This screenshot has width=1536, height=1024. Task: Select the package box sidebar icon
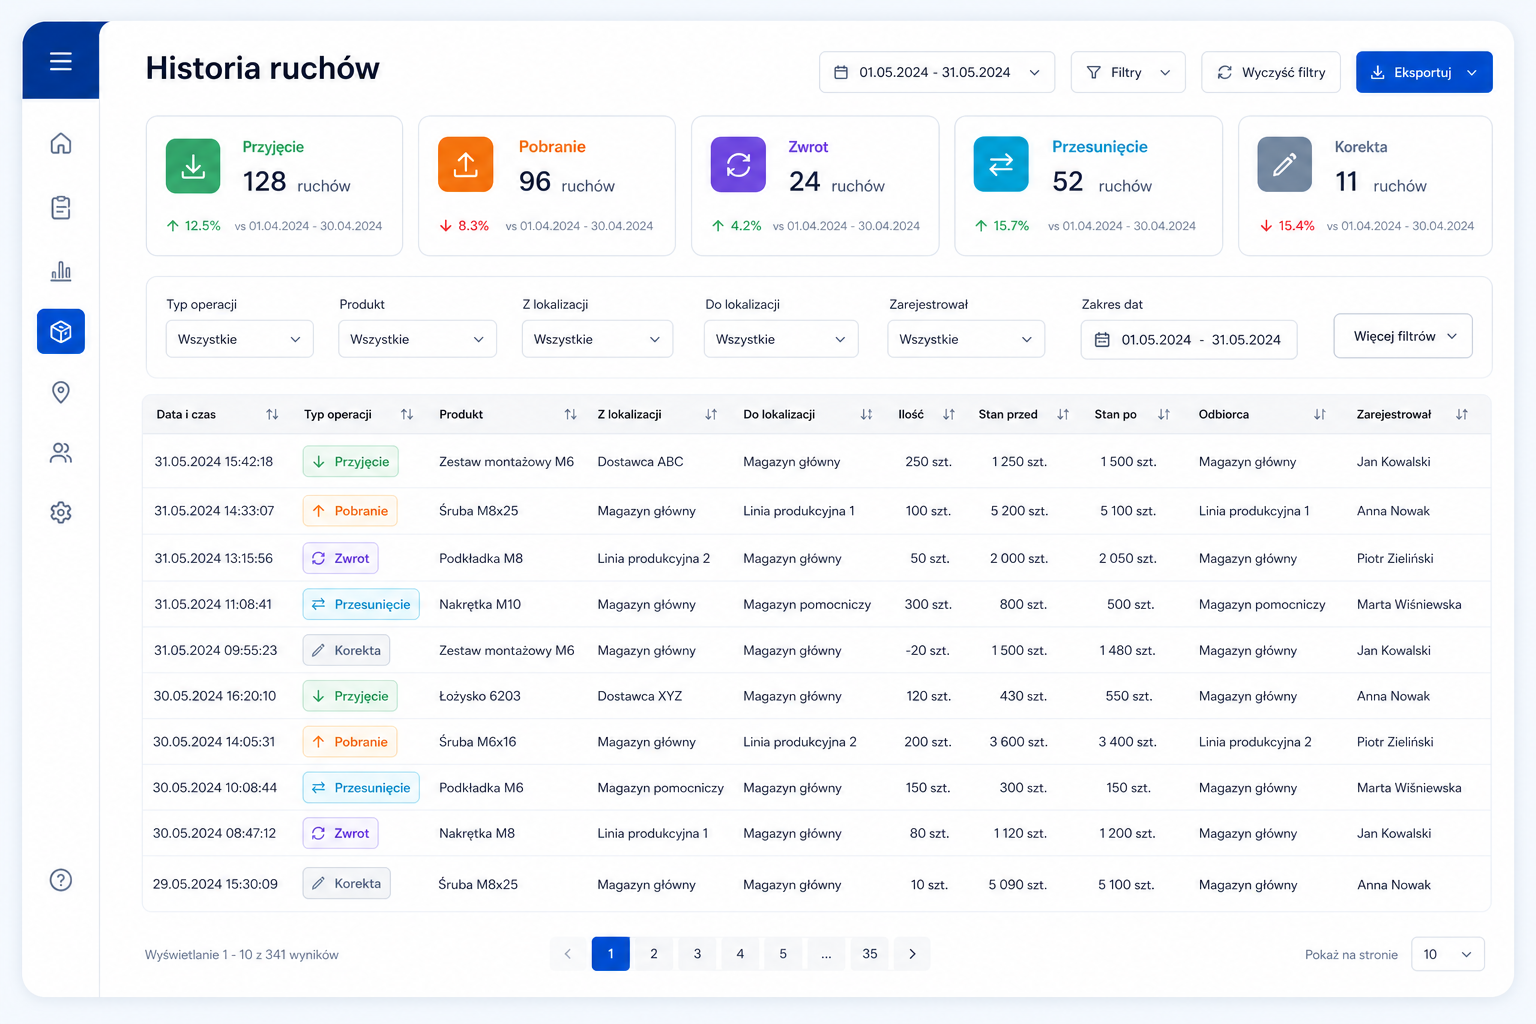click(61, 331)
